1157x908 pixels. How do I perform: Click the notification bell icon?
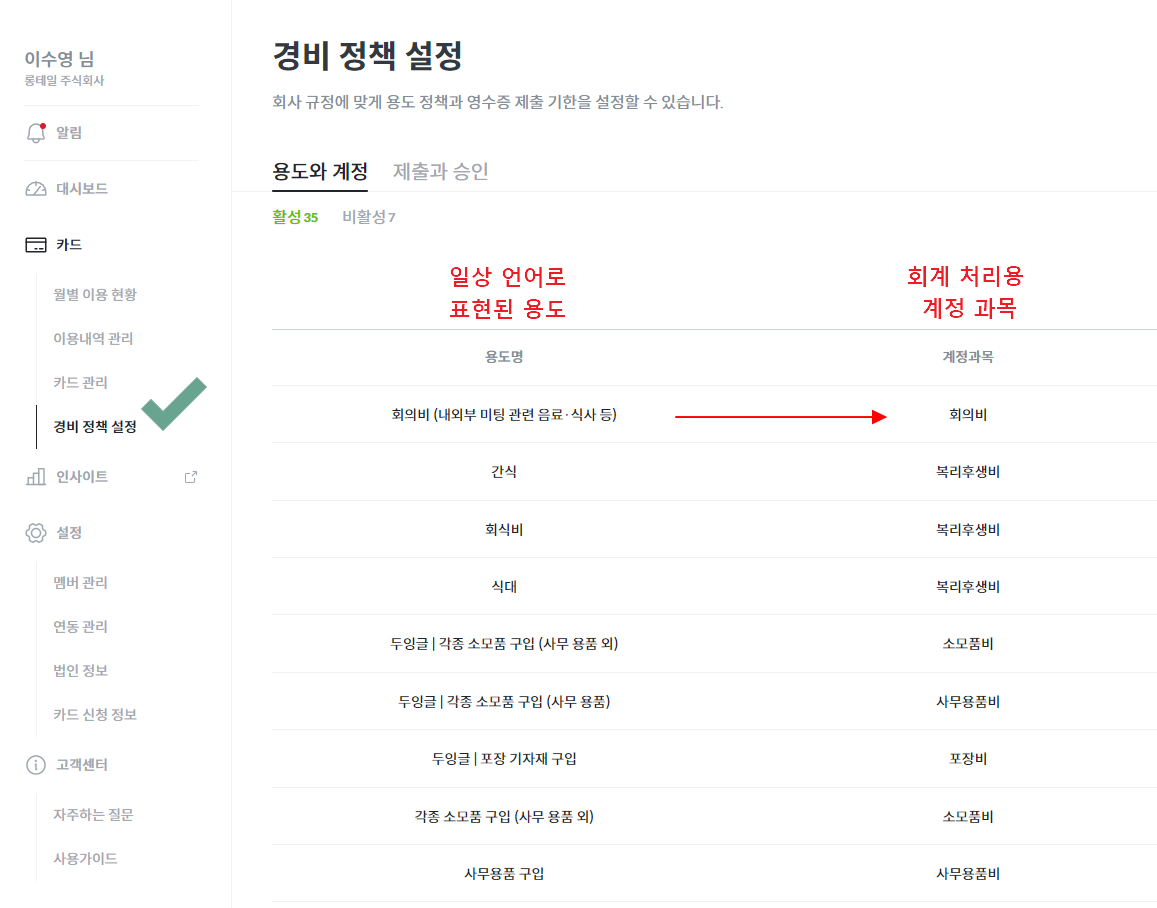pyautogui.click(x=35, y=133)
